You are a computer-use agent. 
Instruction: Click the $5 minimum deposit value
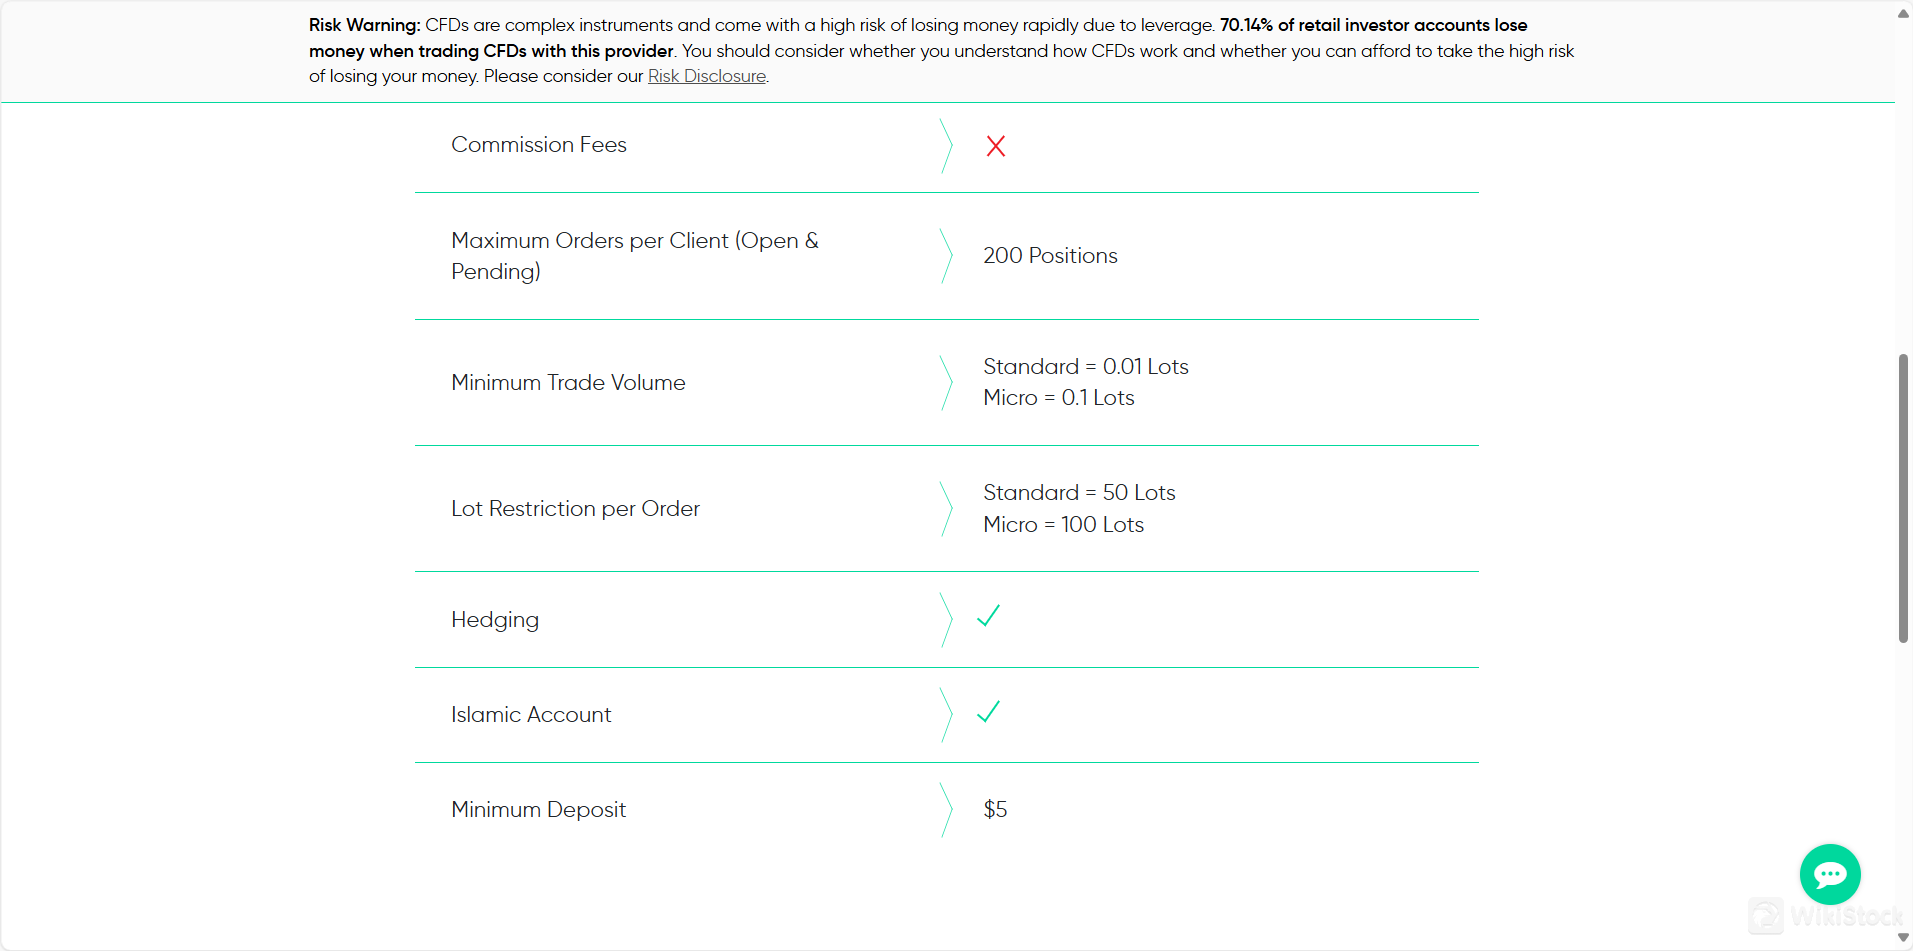995,810
